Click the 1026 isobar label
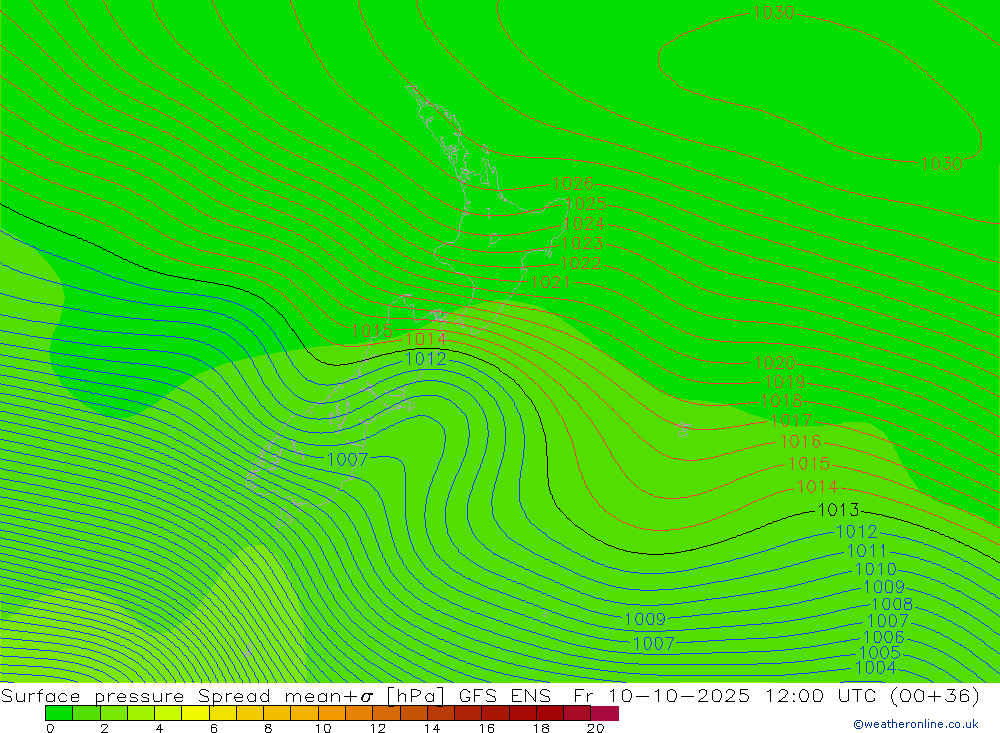Image resolution: width=1000 pixels, height=733 pixels. click(x=573, y=184)
